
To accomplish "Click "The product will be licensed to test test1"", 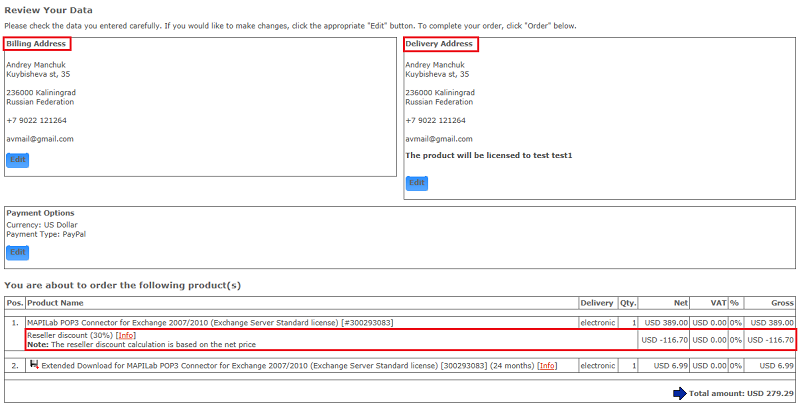I will pos(489,156).
